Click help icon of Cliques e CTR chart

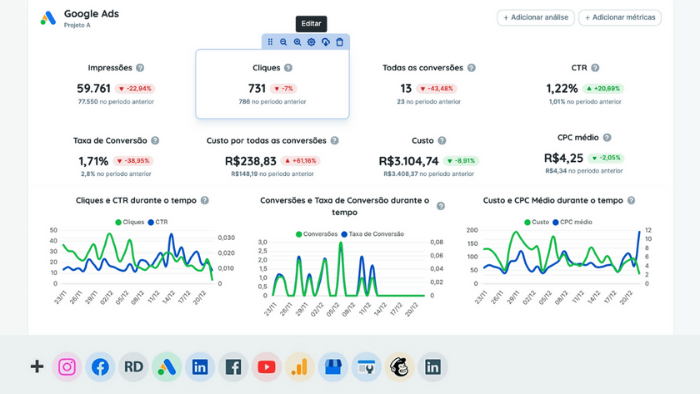pos(204,200)
